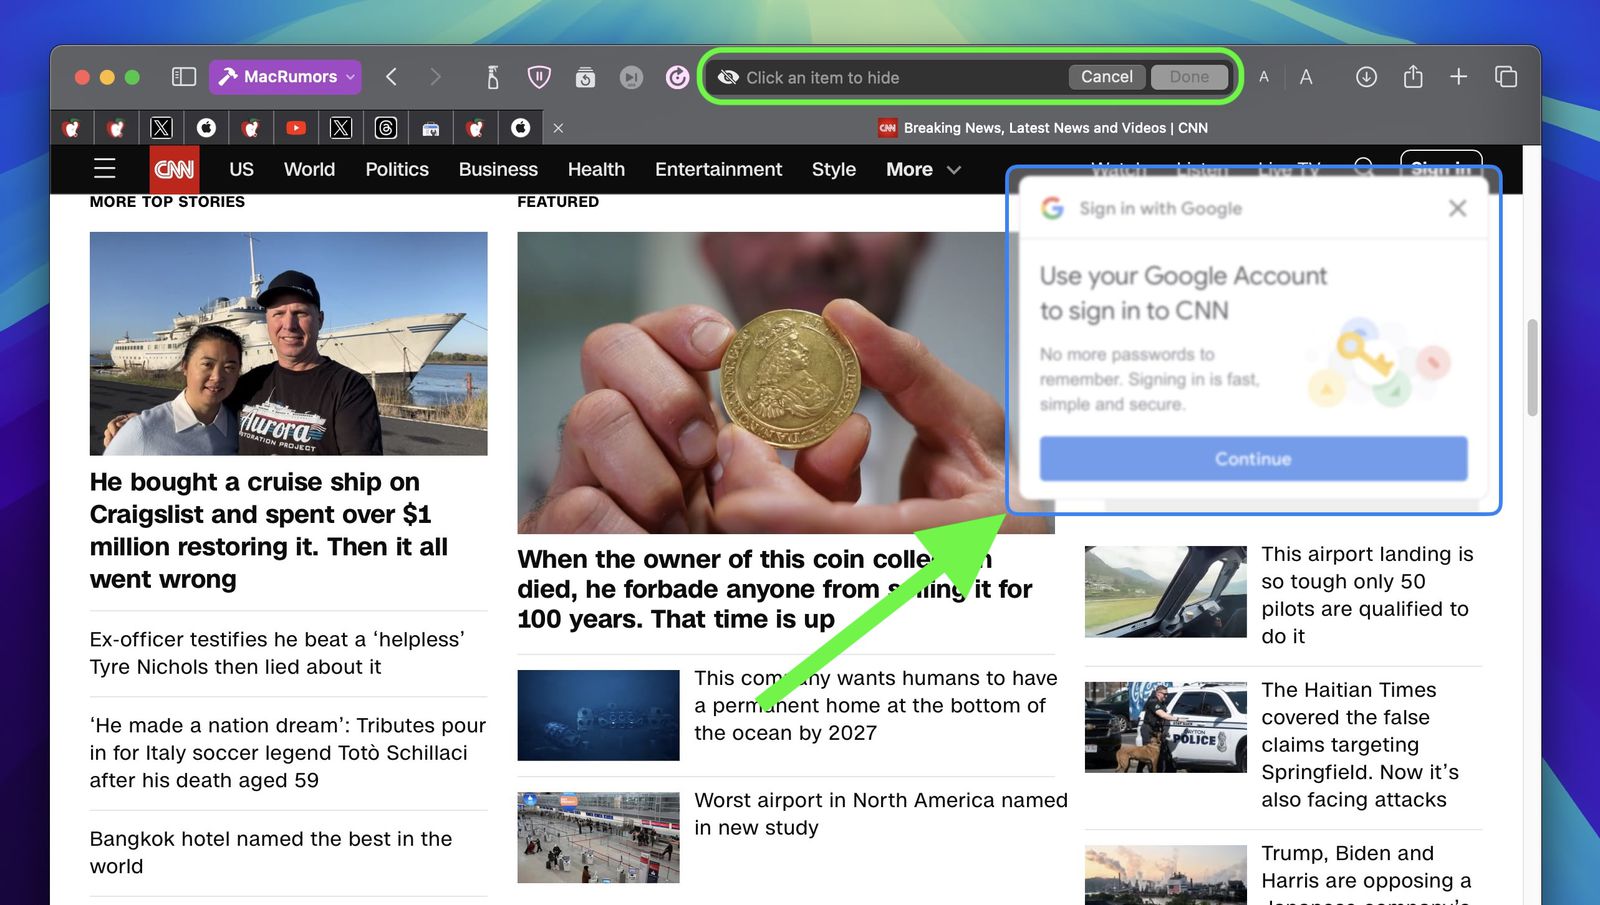Open the Entertainment section
Viewport: 1600px width, 905px height.
coord(718,169)
